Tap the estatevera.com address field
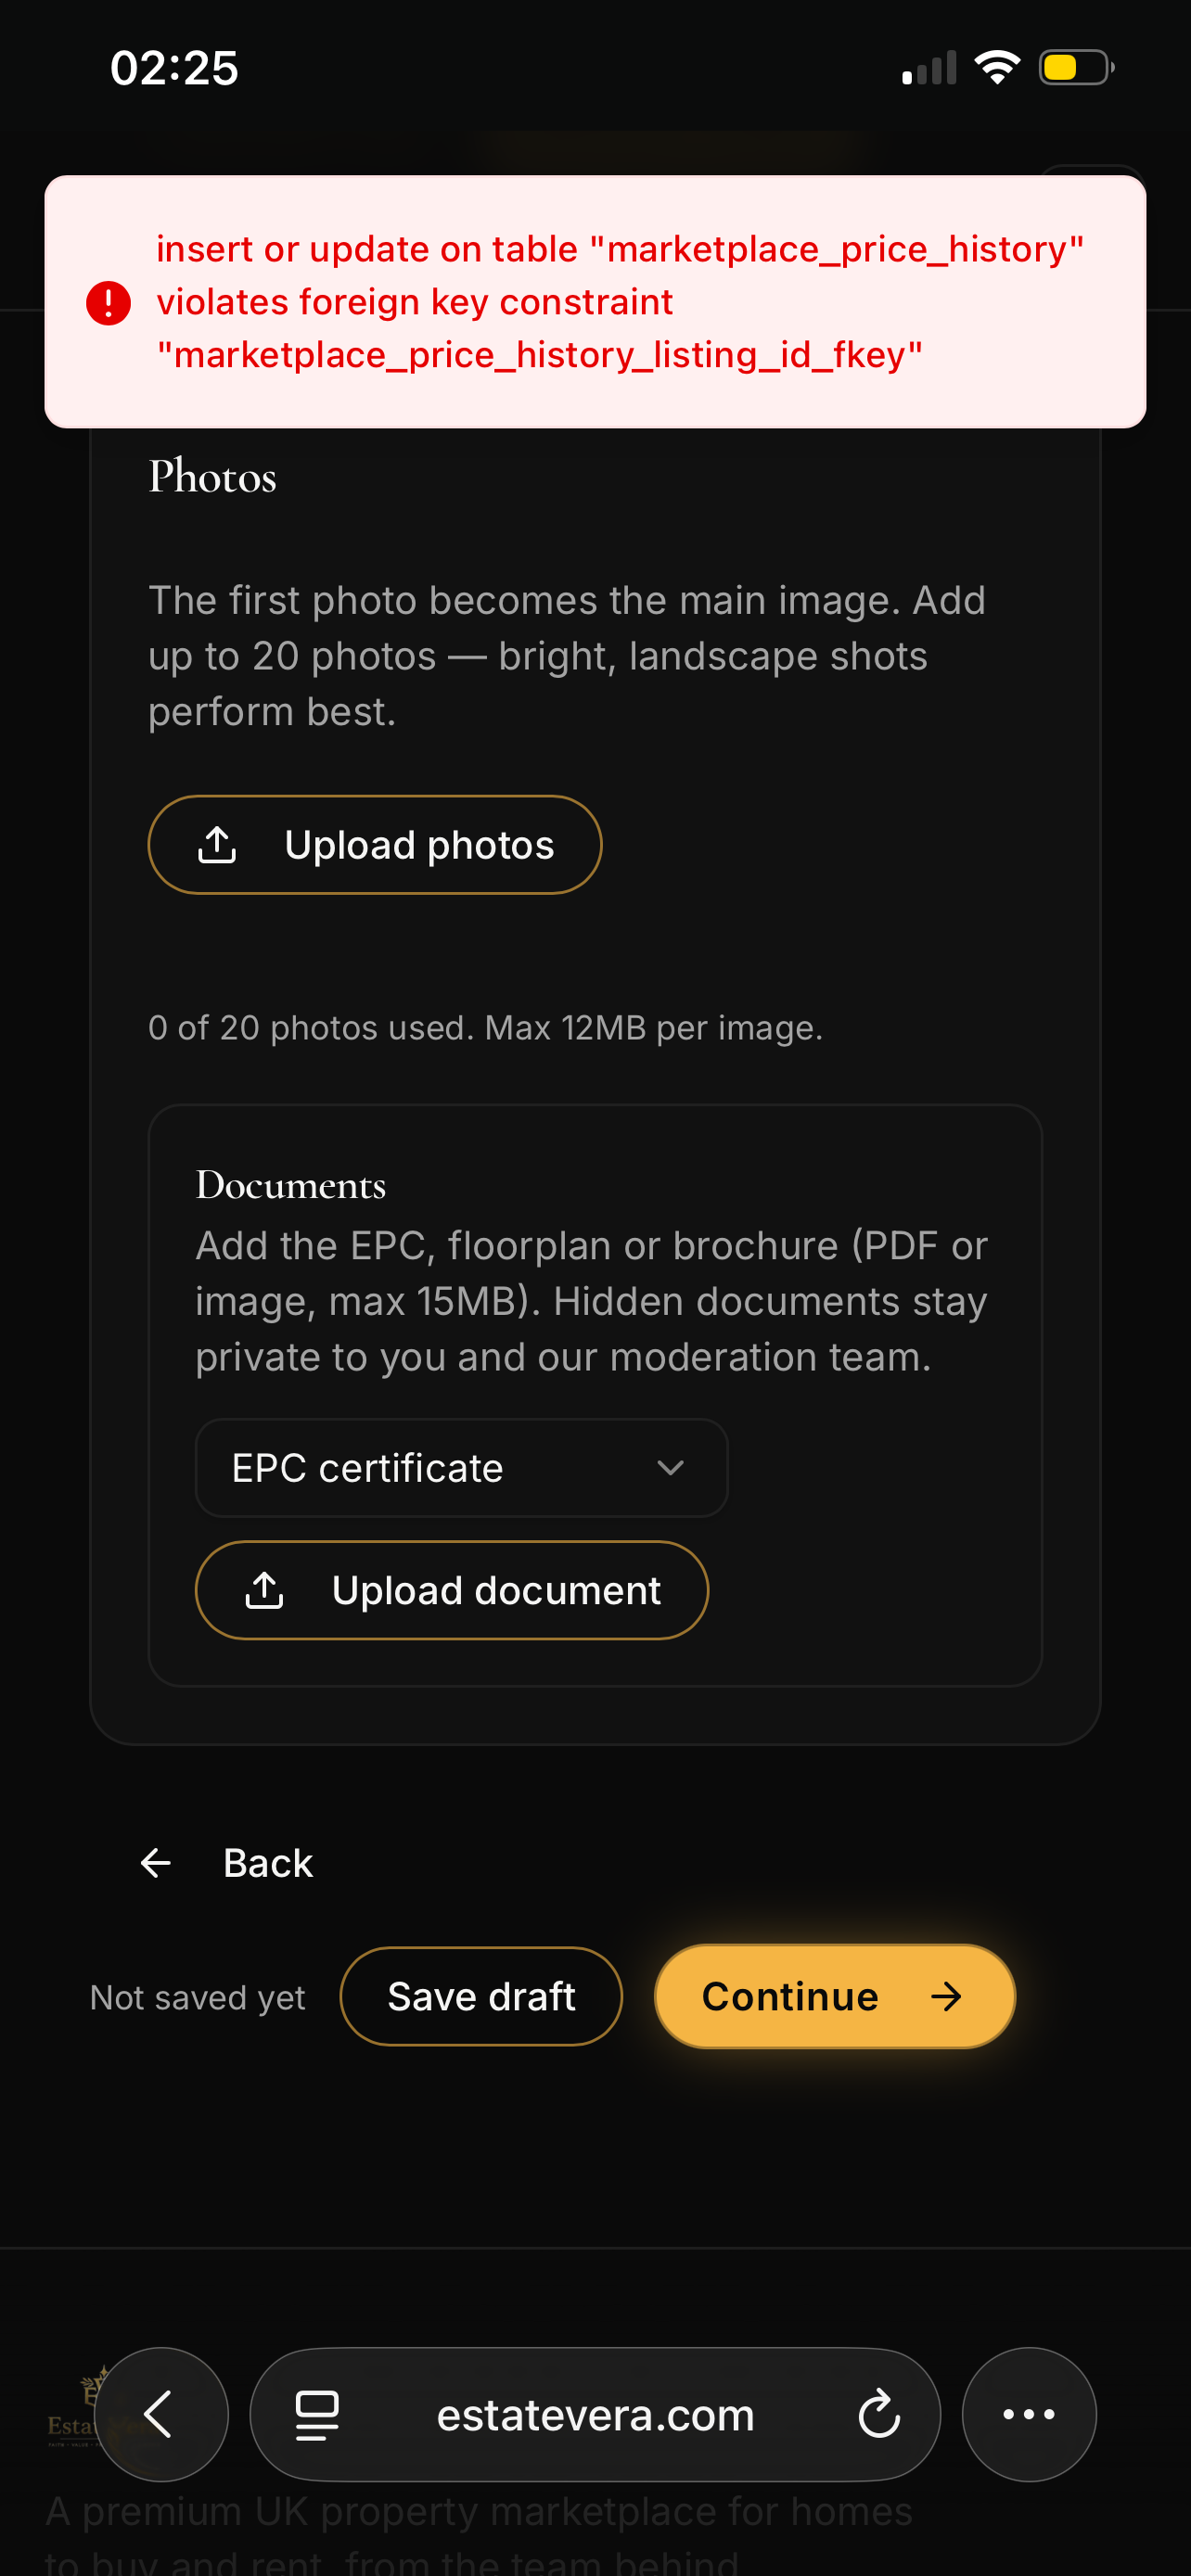Screen dimensions: 1191x2576 tap(595, 2414)
